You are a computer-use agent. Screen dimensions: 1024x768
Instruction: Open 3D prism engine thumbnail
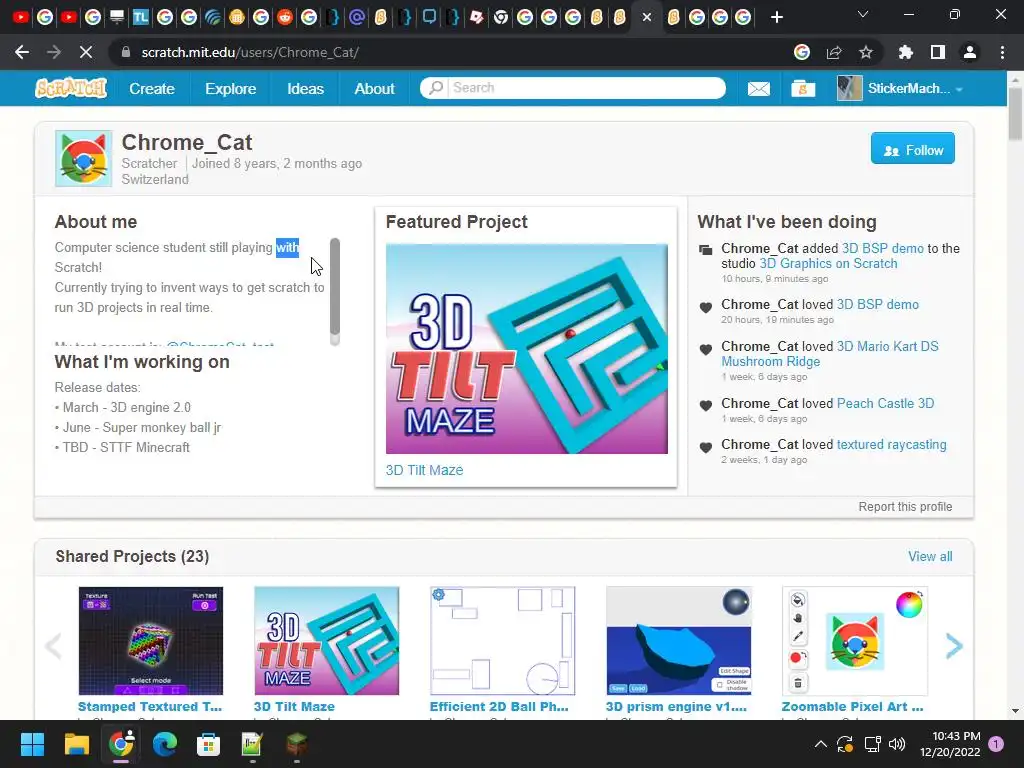679,641
